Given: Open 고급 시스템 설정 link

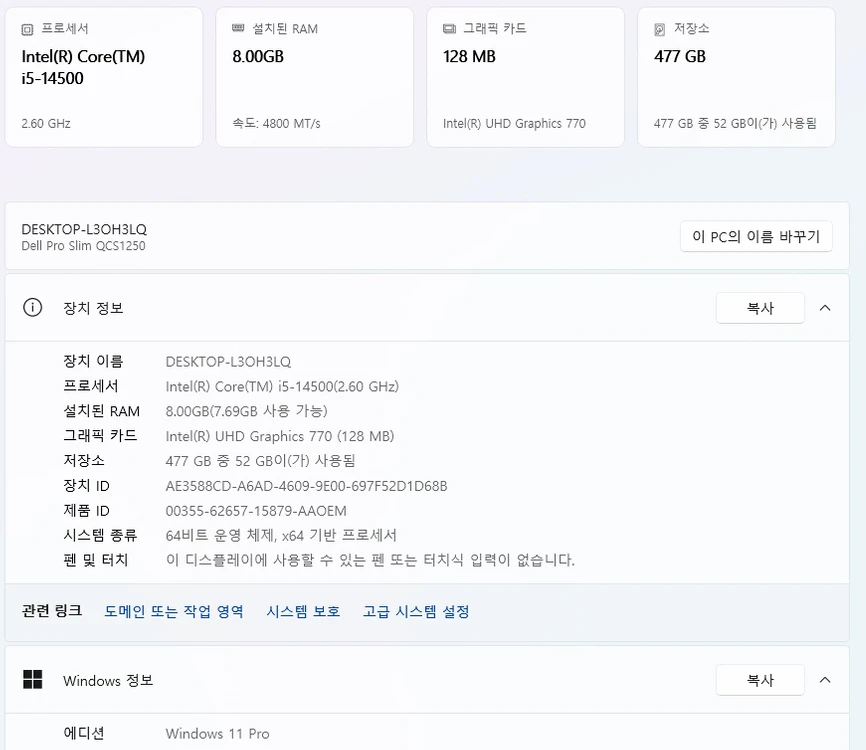Looking at the screenshot, I should tap(416, 611).
